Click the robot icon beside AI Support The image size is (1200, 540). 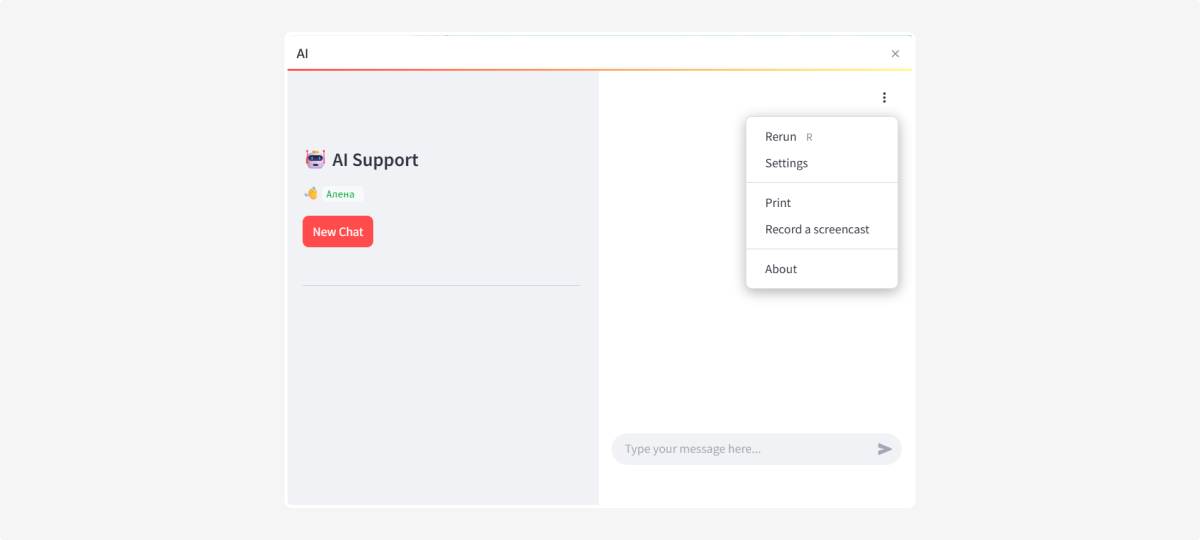[315, 160]
